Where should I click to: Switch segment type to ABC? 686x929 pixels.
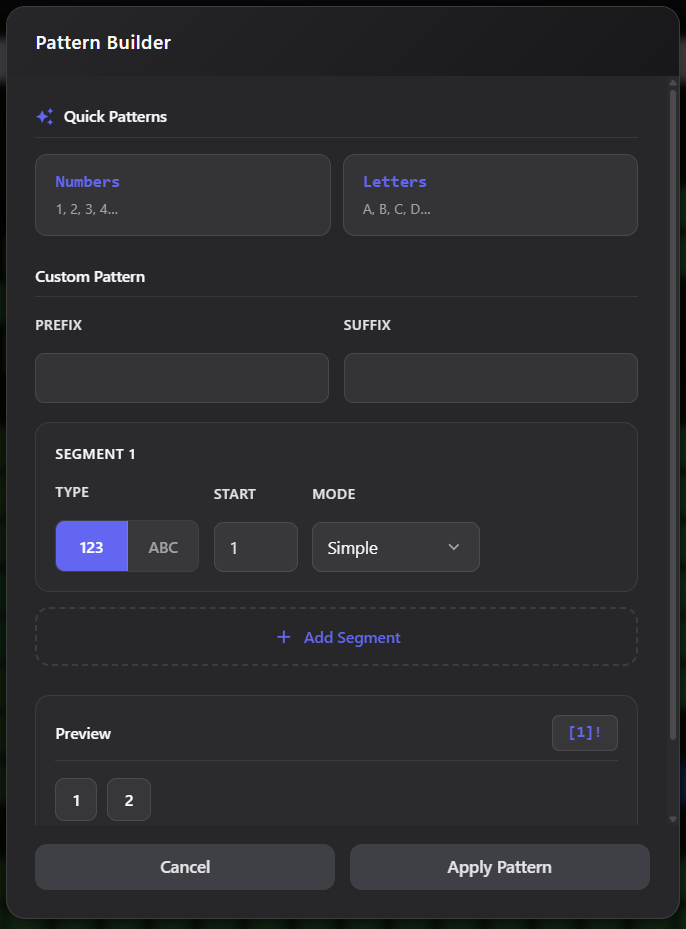point(163,547)
